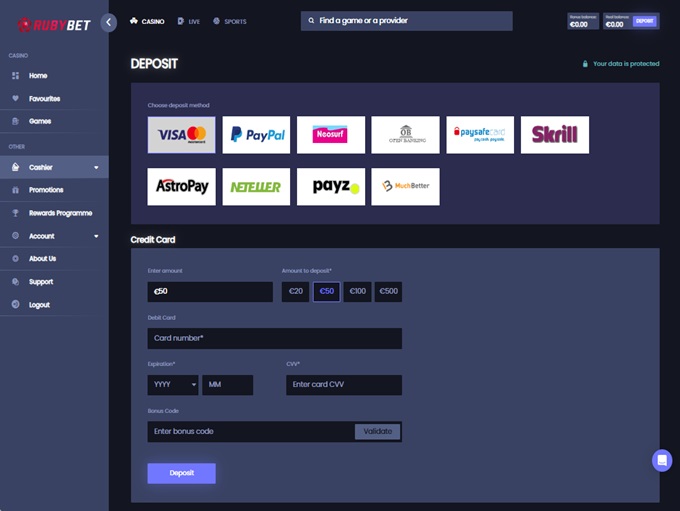Select the €100 deposit amount
Image resolution: width=680 pixels, height=511 pixels.
(357, 292)
